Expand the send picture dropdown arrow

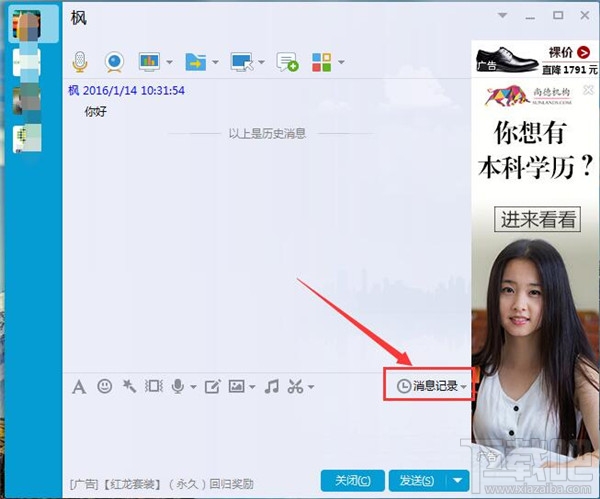[x=252, y=387]
